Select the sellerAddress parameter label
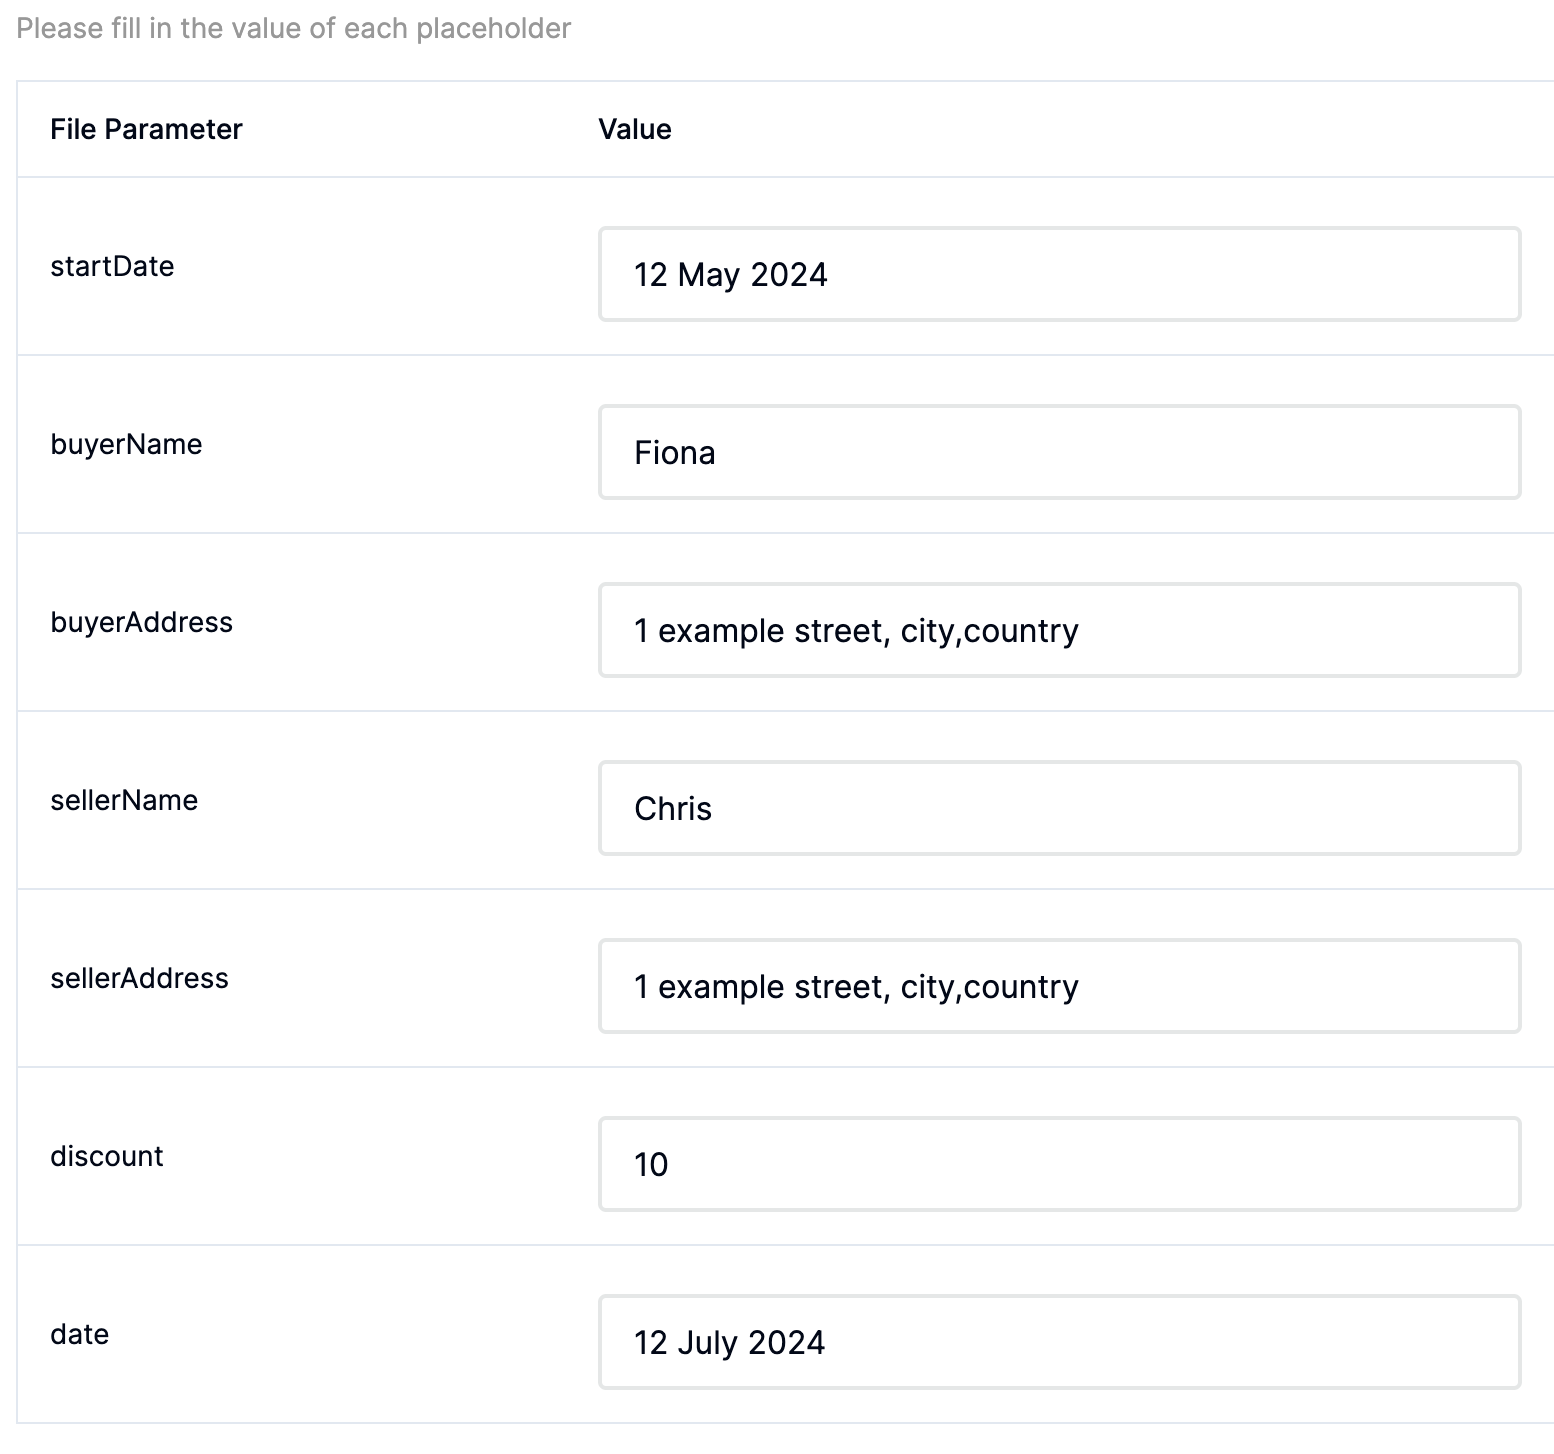1554x1454 pixels. point(139,978)
